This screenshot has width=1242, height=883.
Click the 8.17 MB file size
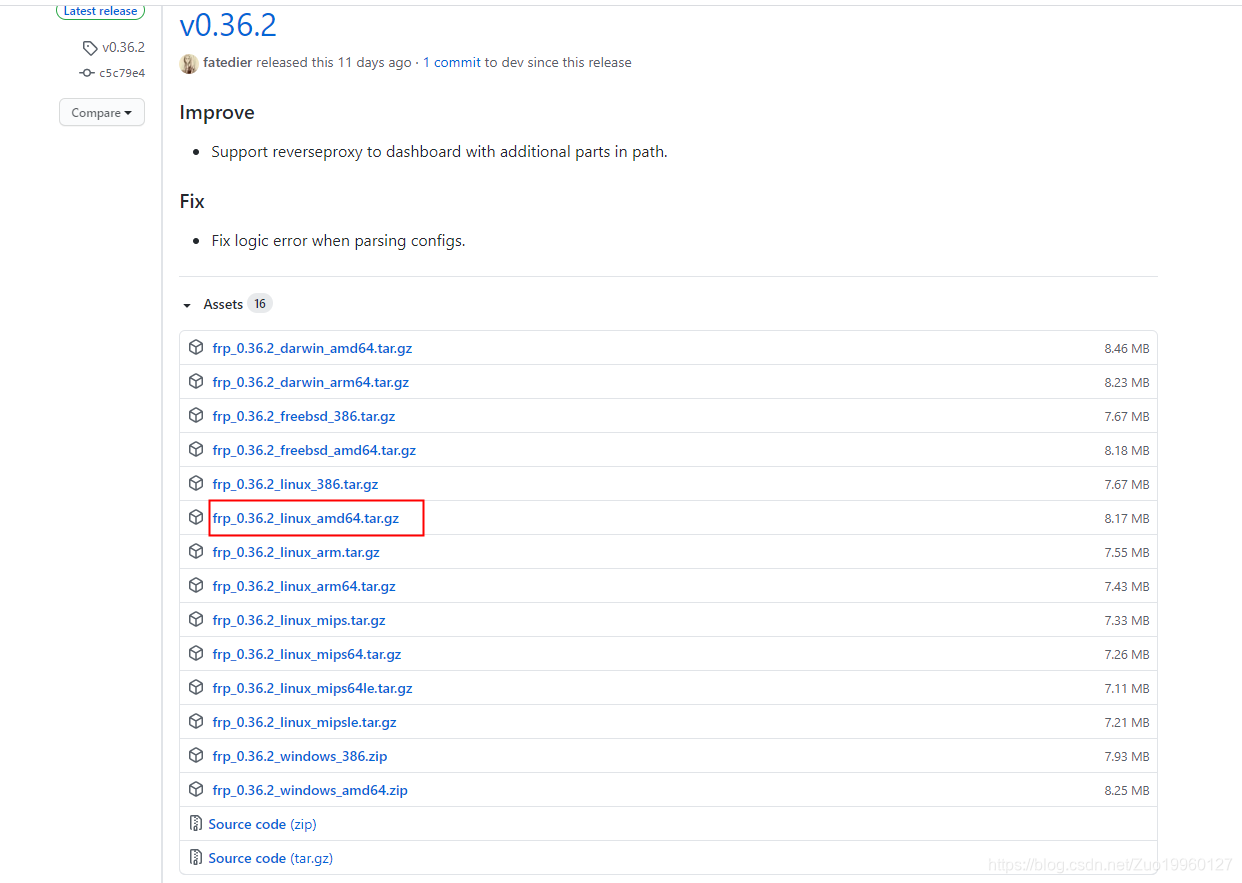(1127, 519)
